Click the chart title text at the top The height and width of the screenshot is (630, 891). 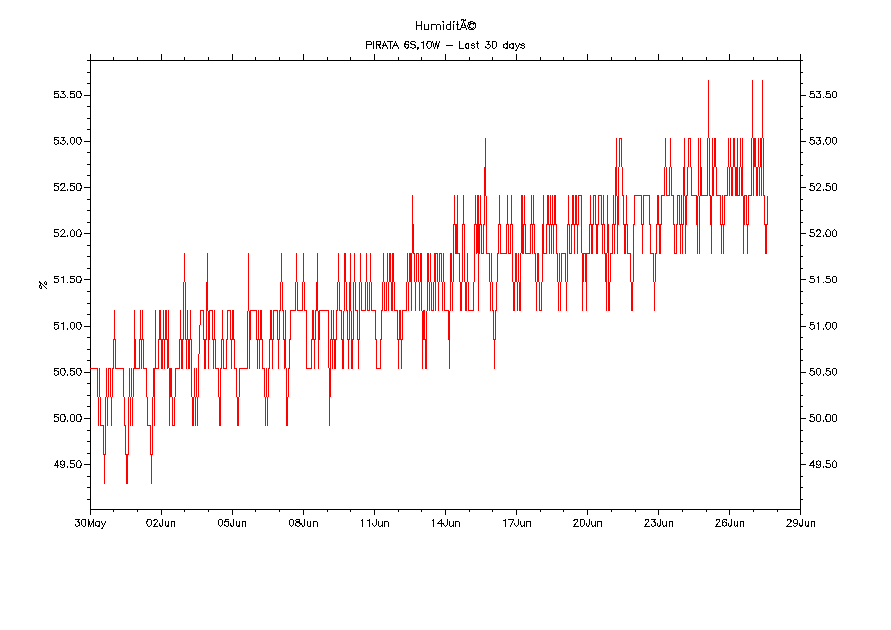pos(445,25)
